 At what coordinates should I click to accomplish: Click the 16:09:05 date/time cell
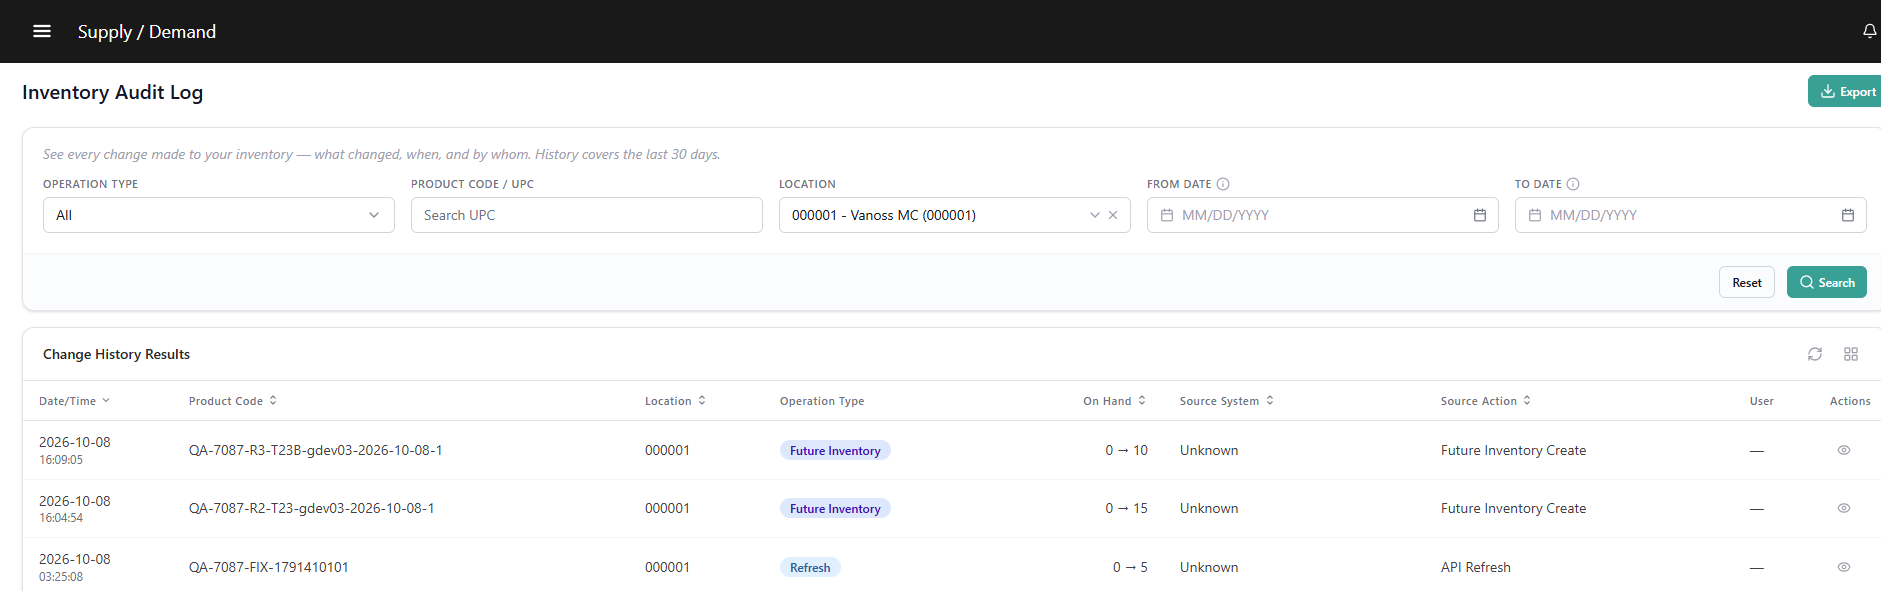(x=75, y=450)
